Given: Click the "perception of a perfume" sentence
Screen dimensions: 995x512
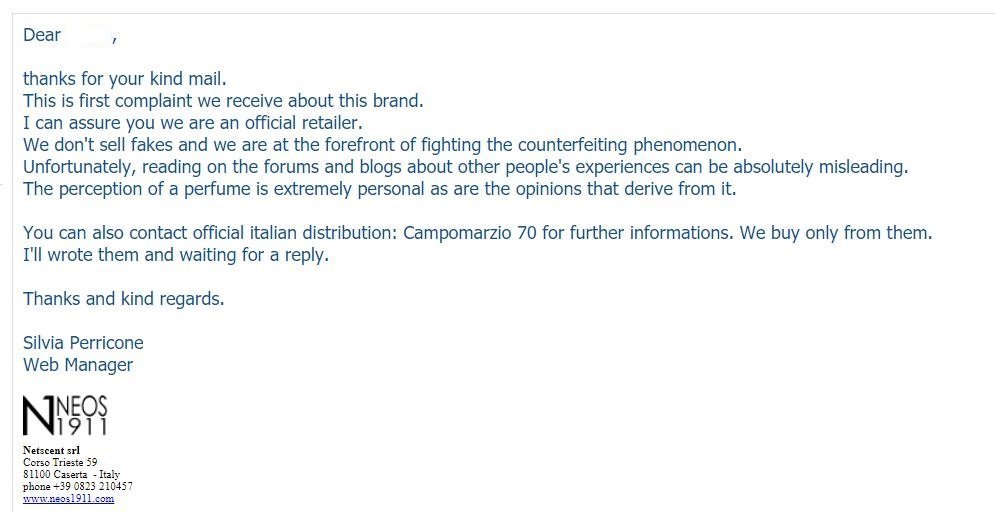Looking at the screenshot, I should pyautogui.click(x=379, y=189).
